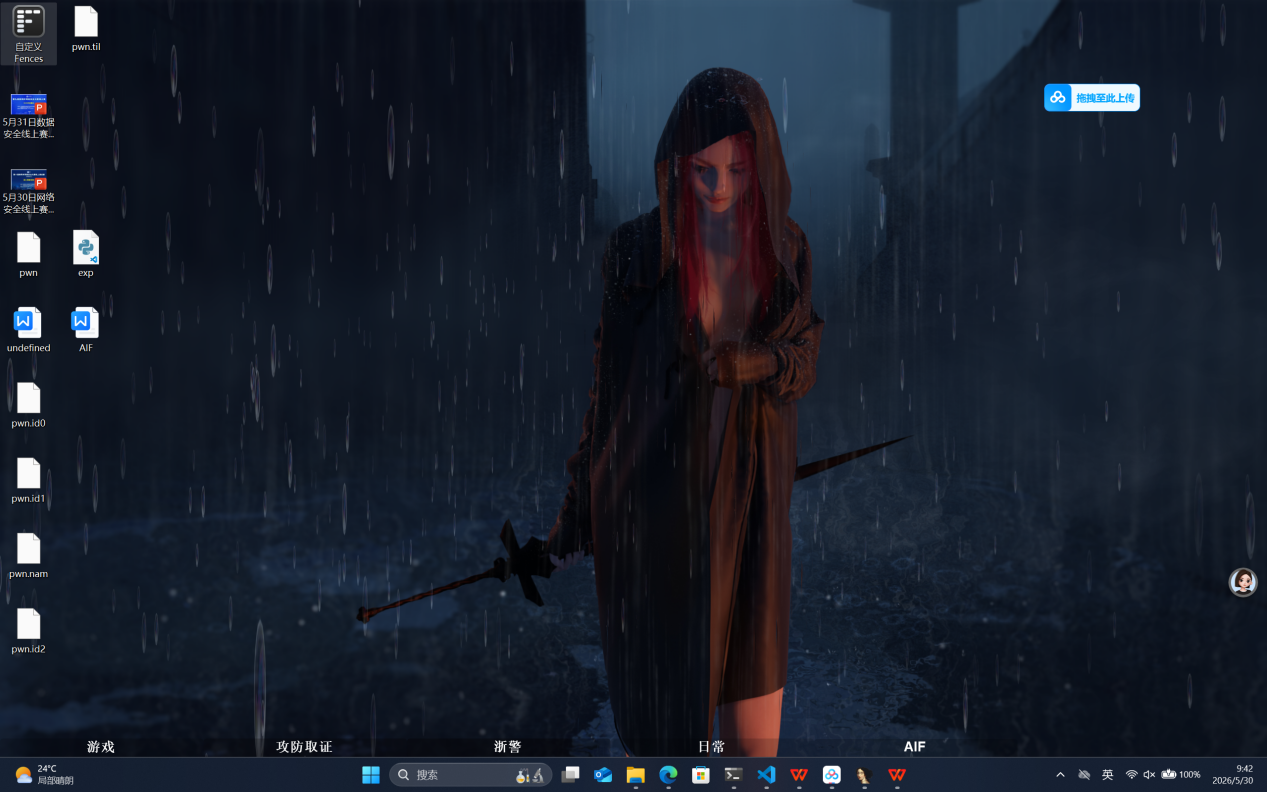The height and width of the screenshot is (792, 1267).
Task: Click the crossed-out cloud sync tray icon
Action: point(1084,775)
